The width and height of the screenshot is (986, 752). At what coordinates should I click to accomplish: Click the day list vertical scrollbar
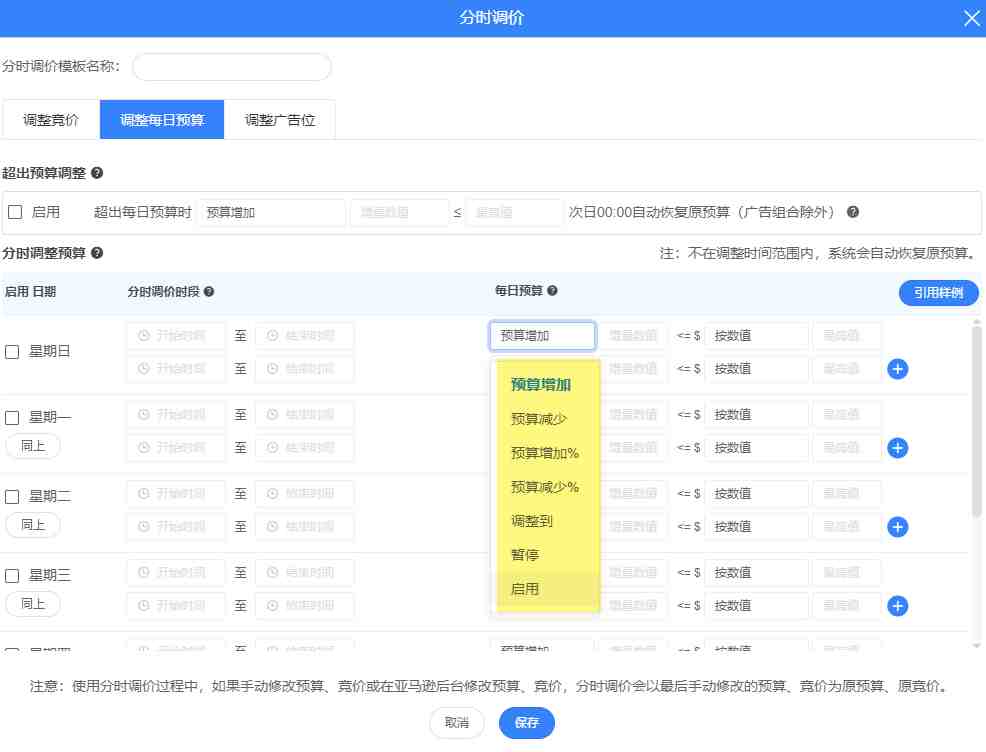[977, 421]
